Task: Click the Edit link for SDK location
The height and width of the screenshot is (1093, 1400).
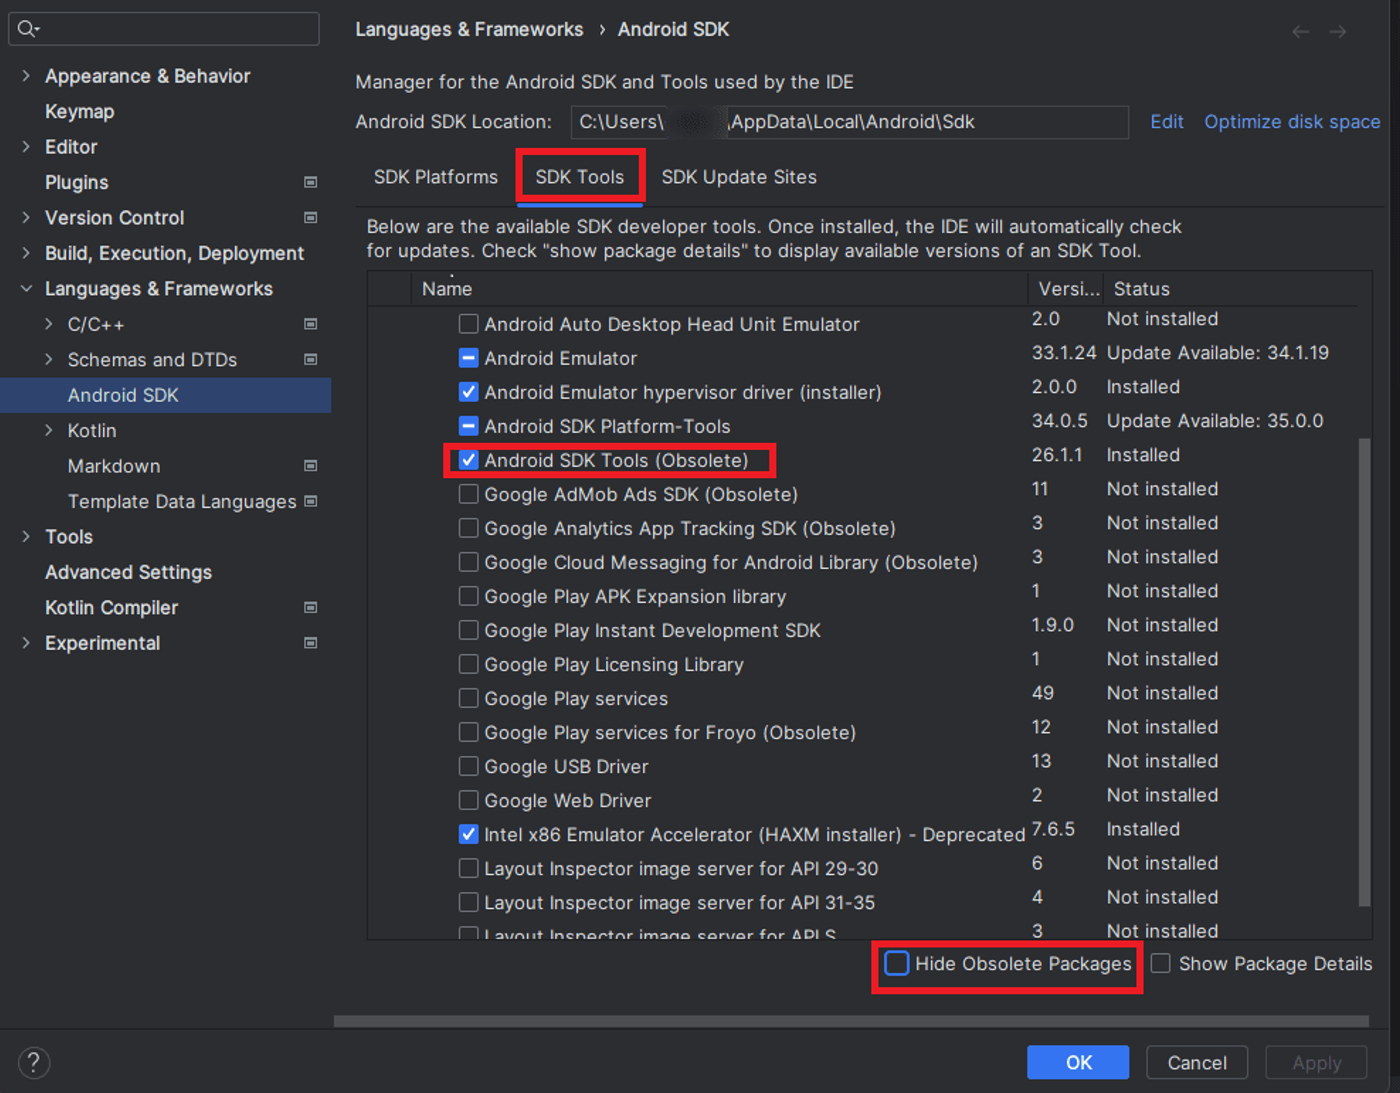Action: point(1166,122)
